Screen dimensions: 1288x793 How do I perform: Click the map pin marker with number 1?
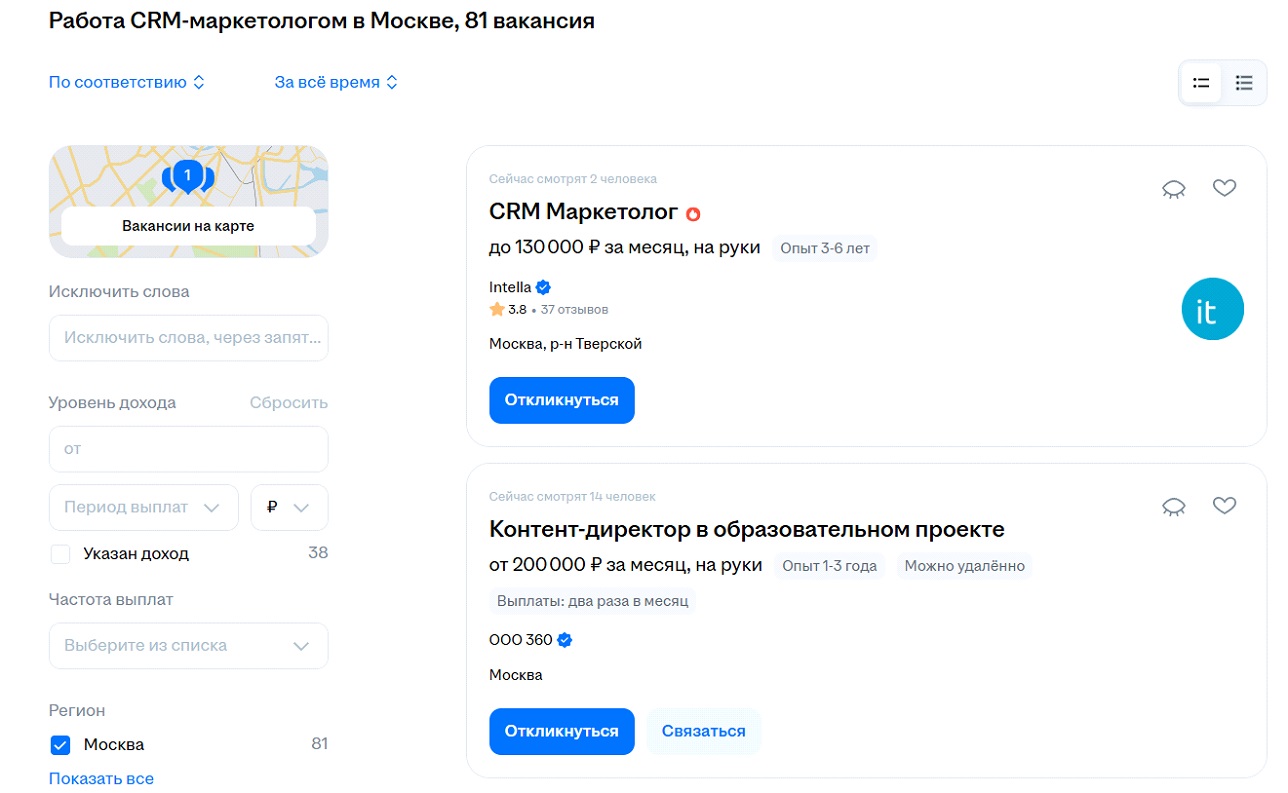187,177
